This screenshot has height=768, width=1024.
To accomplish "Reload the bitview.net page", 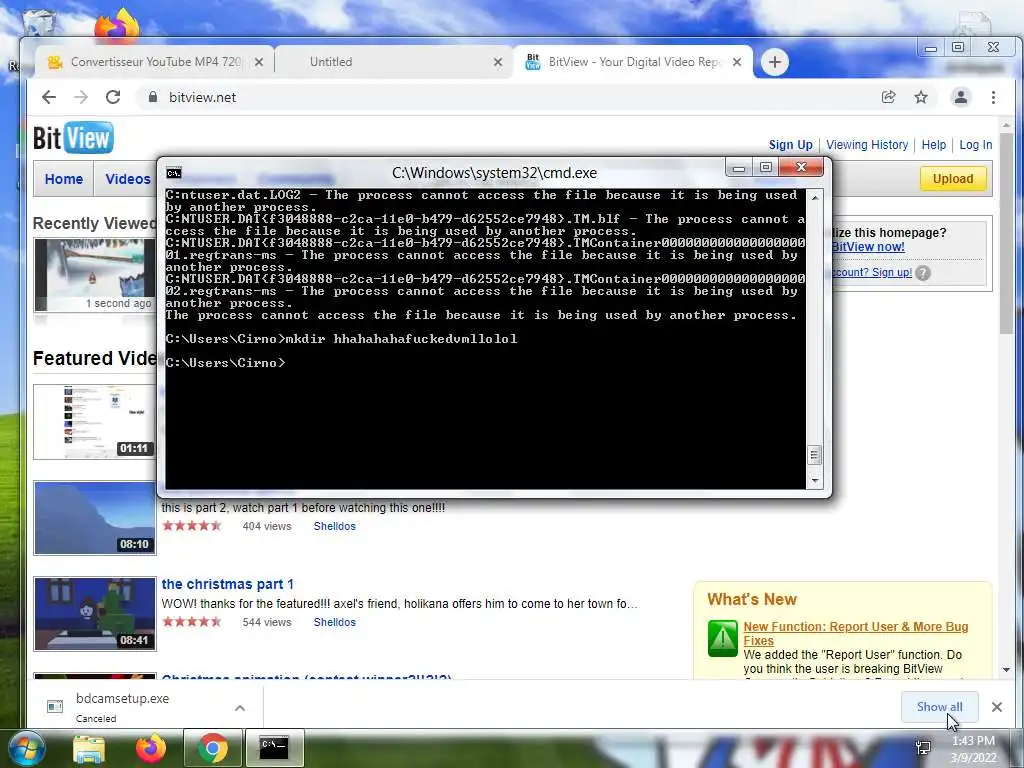I will pyautogui.click(x=113, y=97).
